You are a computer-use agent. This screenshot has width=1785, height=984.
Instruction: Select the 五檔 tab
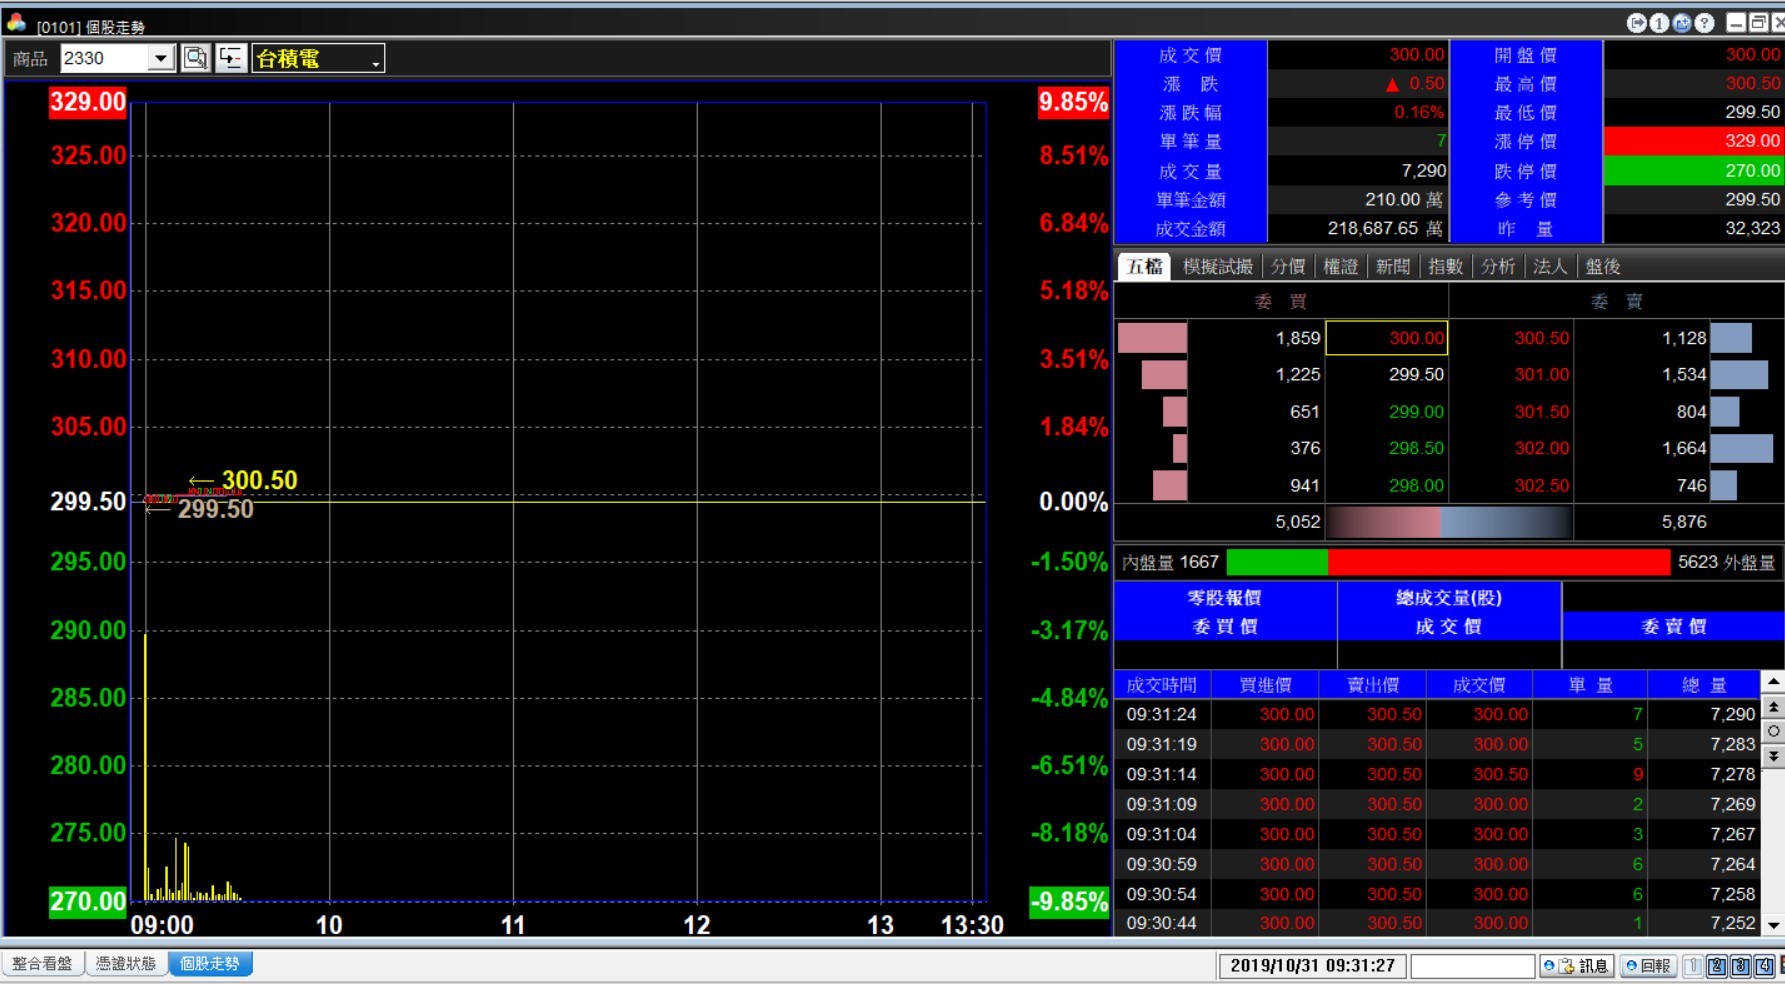1144,266
